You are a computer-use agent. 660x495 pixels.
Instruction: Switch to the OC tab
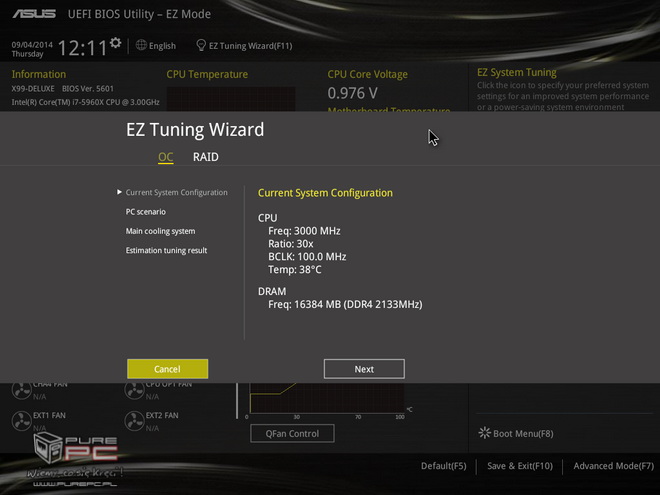pos(165,157)
